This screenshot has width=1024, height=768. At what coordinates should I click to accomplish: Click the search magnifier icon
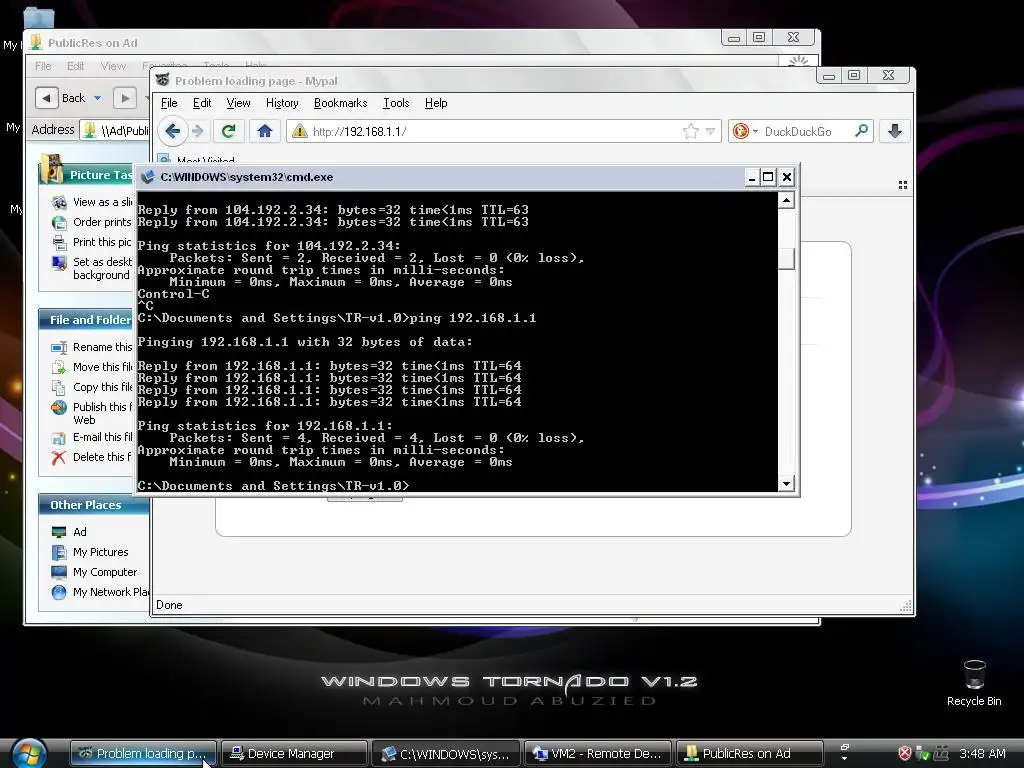[861, 131]
